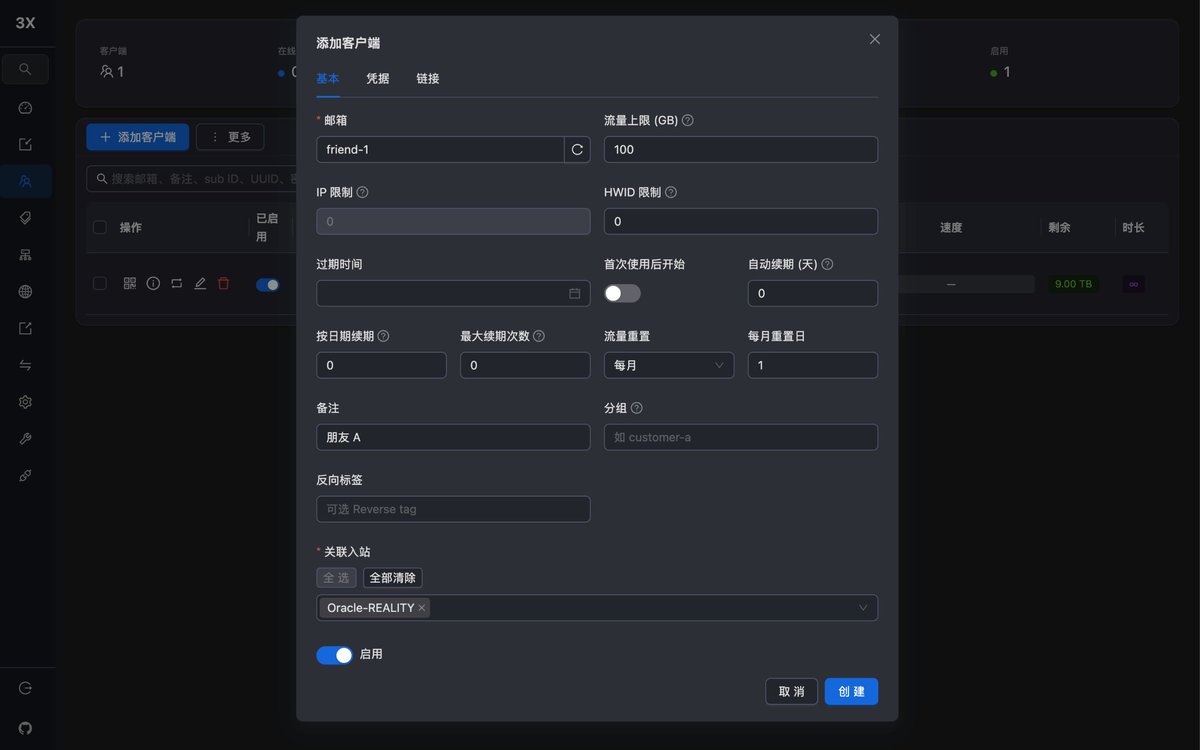Image resolution: width=1200 pixels, height=750 pixels.
Task: Open the dashboard gauge icon in sidebar
Action: pyautogui.click(x=25, y=108)
